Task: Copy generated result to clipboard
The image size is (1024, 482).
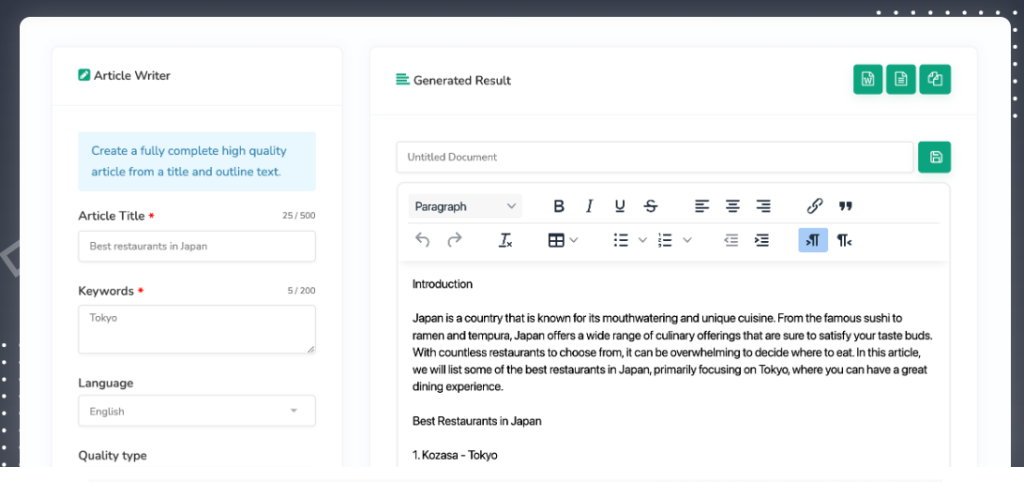Action: 935,80
